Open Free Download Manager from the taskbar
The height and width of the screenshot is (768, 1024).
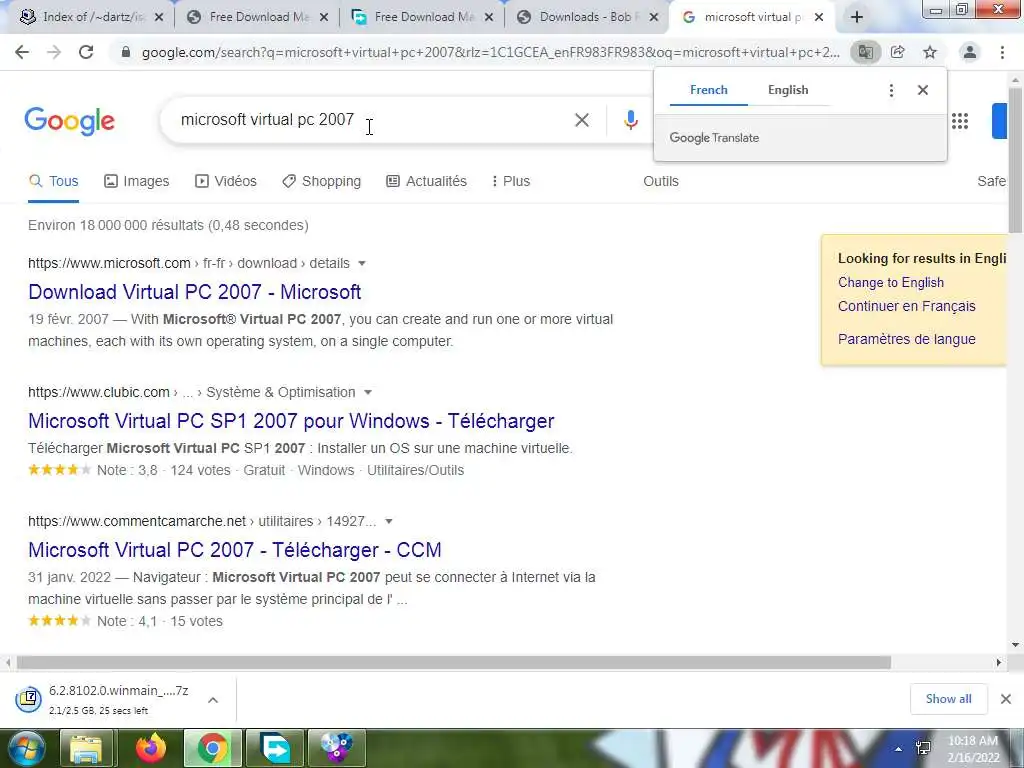point(275,748)
